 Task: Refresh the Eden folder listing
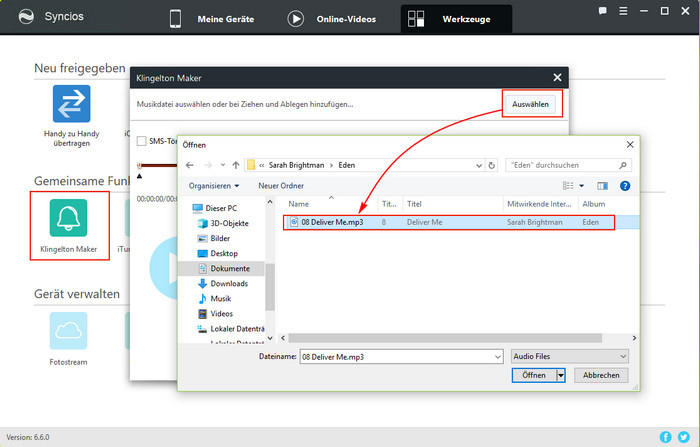492,165
